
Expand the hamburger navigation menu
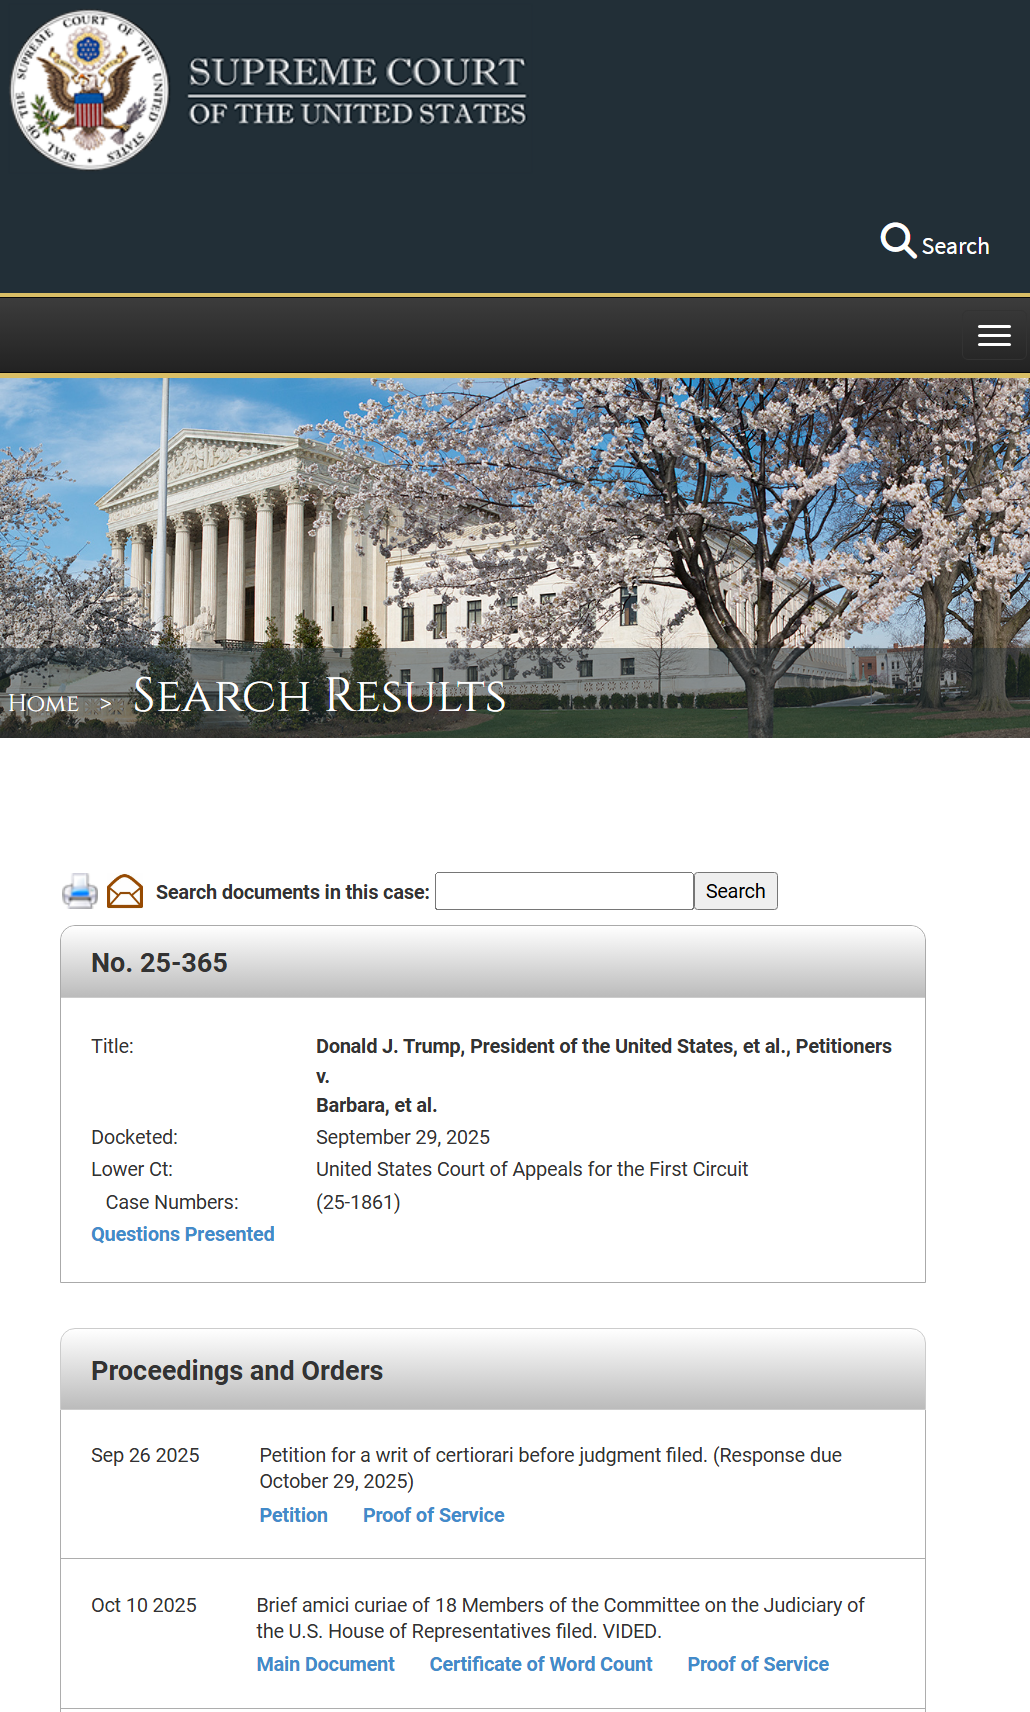pyautogui.click(x=993, y=336)
